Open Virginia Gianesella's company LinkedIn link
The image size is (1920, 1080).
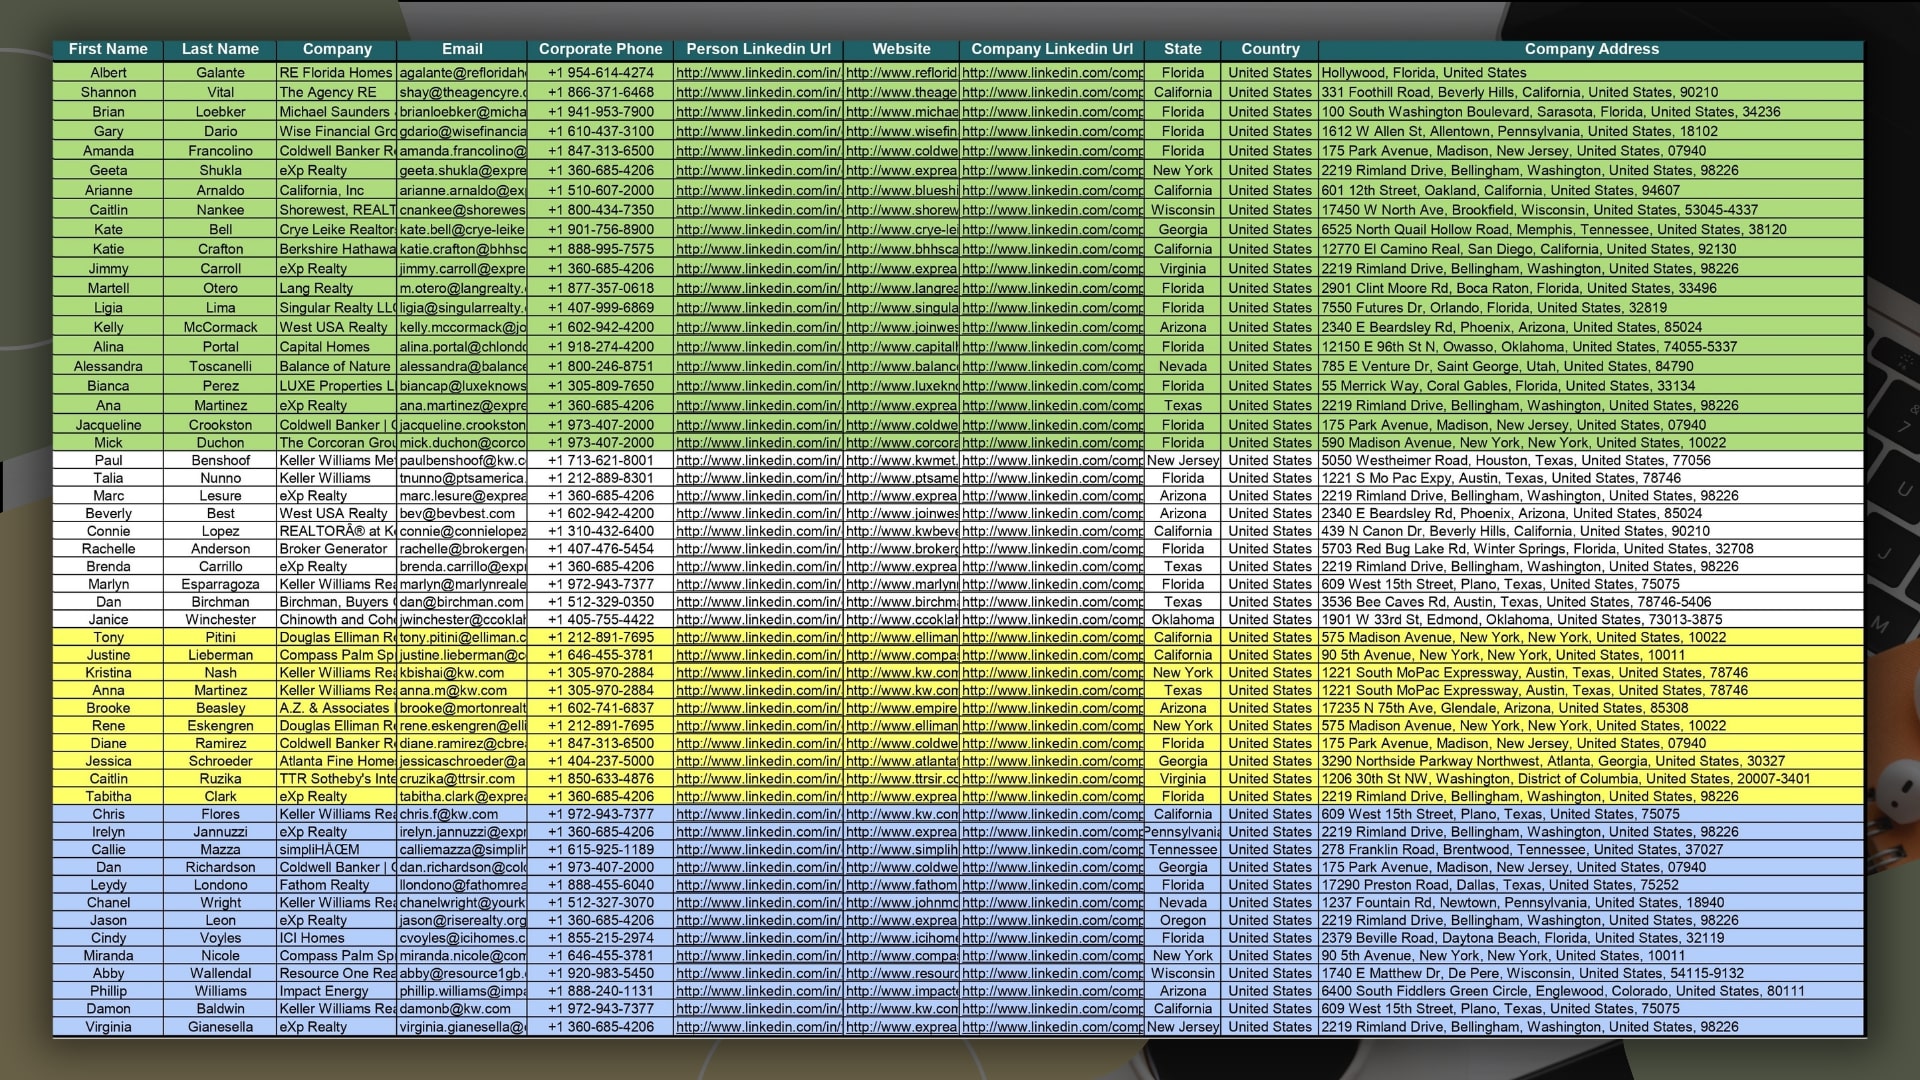click(x=1052, y=1027)
